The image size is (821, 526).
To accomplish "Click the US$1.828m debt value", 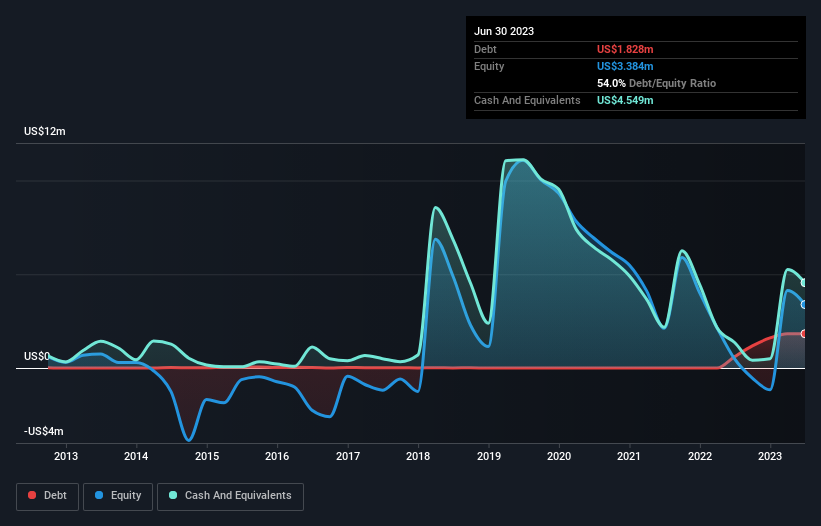I will pos(625,49).
